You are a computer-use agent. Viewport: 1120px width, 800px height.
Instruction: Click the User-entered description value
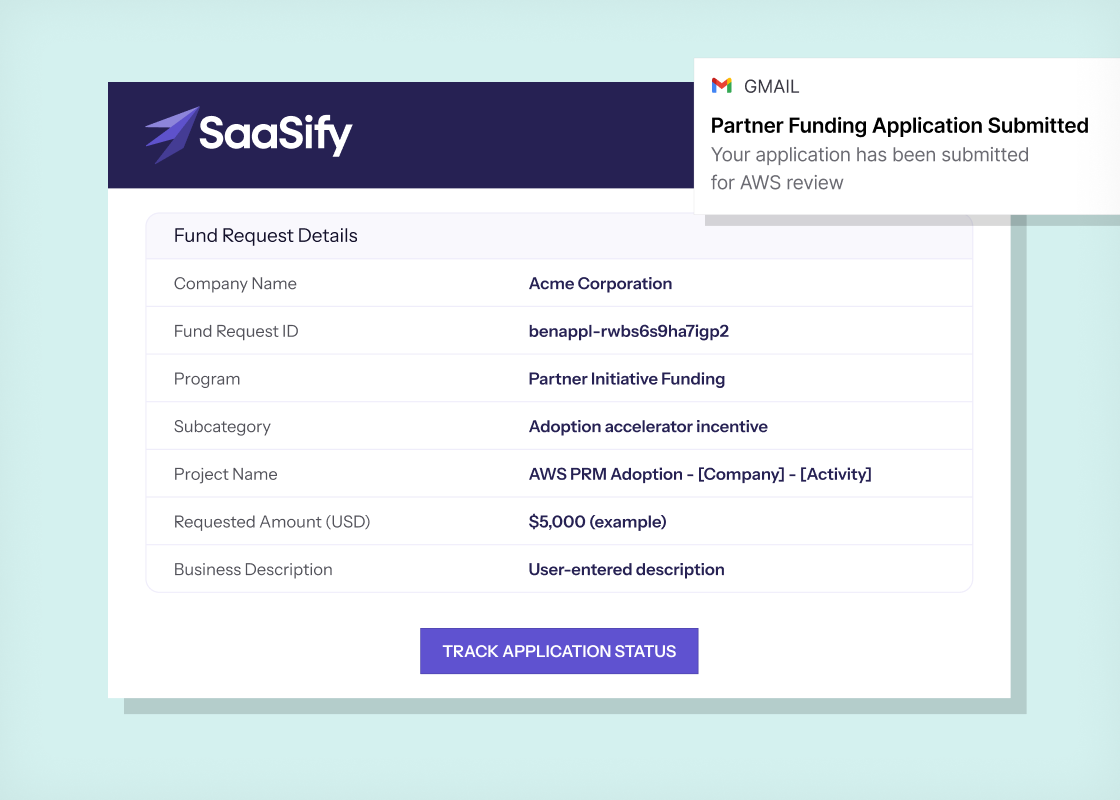point(626,569)
